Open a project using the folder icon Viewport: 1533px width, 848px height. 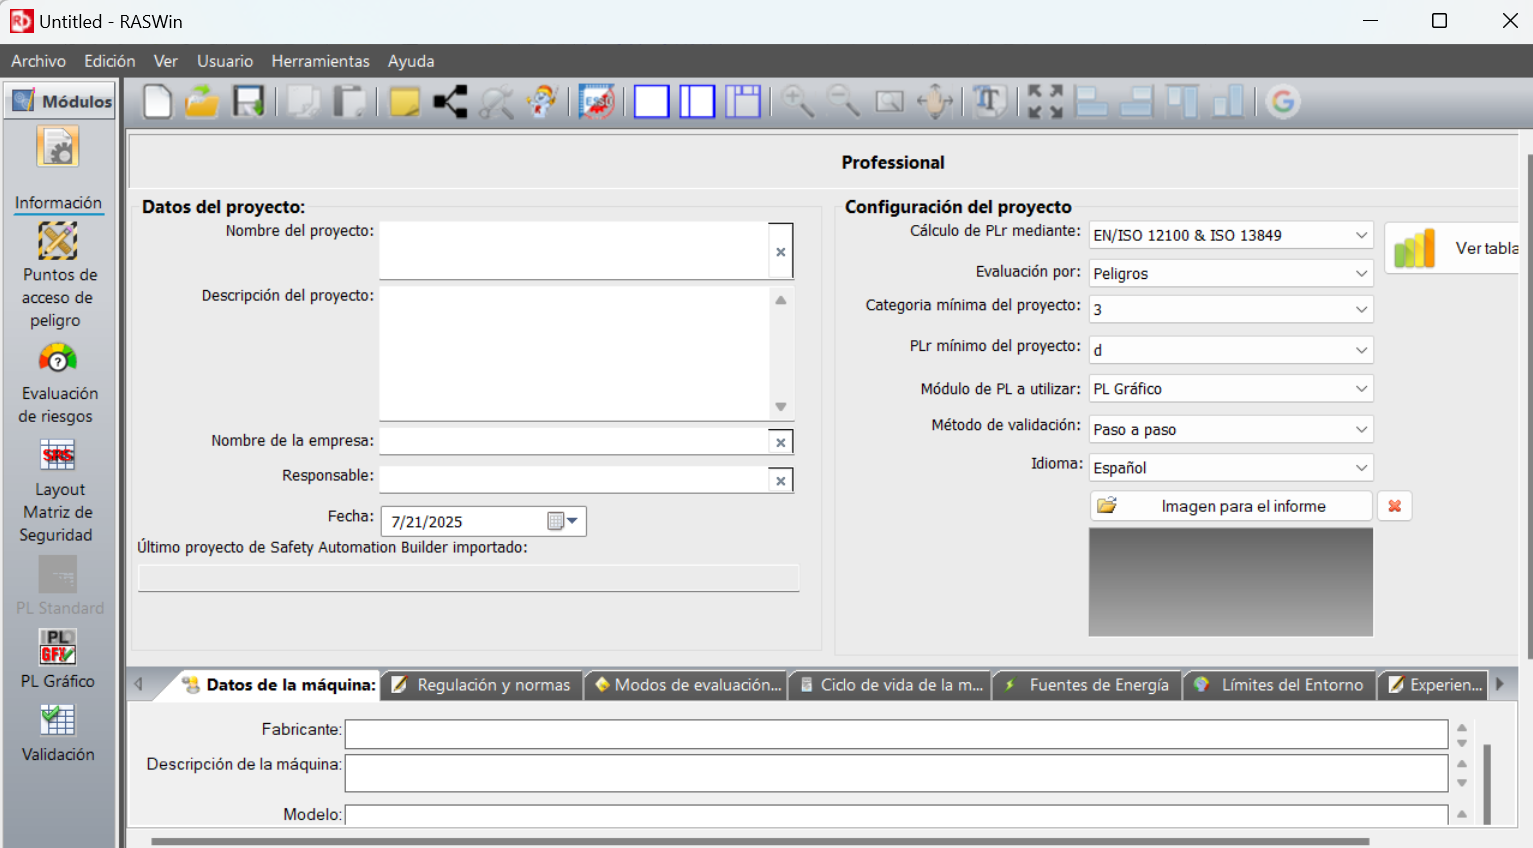click(x=202, y=102)
